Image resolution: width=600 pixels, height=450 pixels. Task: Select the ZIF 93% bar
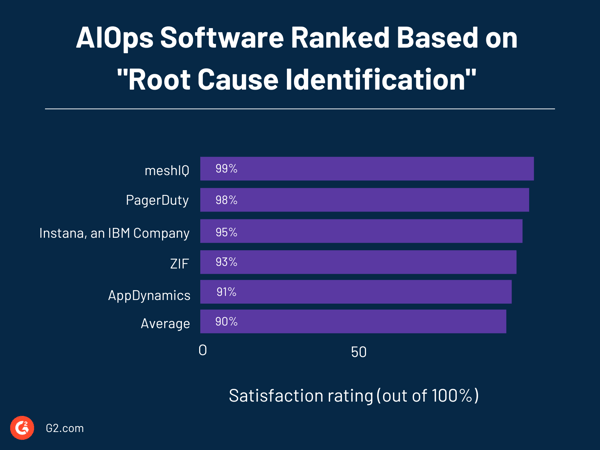pos(358,262)
